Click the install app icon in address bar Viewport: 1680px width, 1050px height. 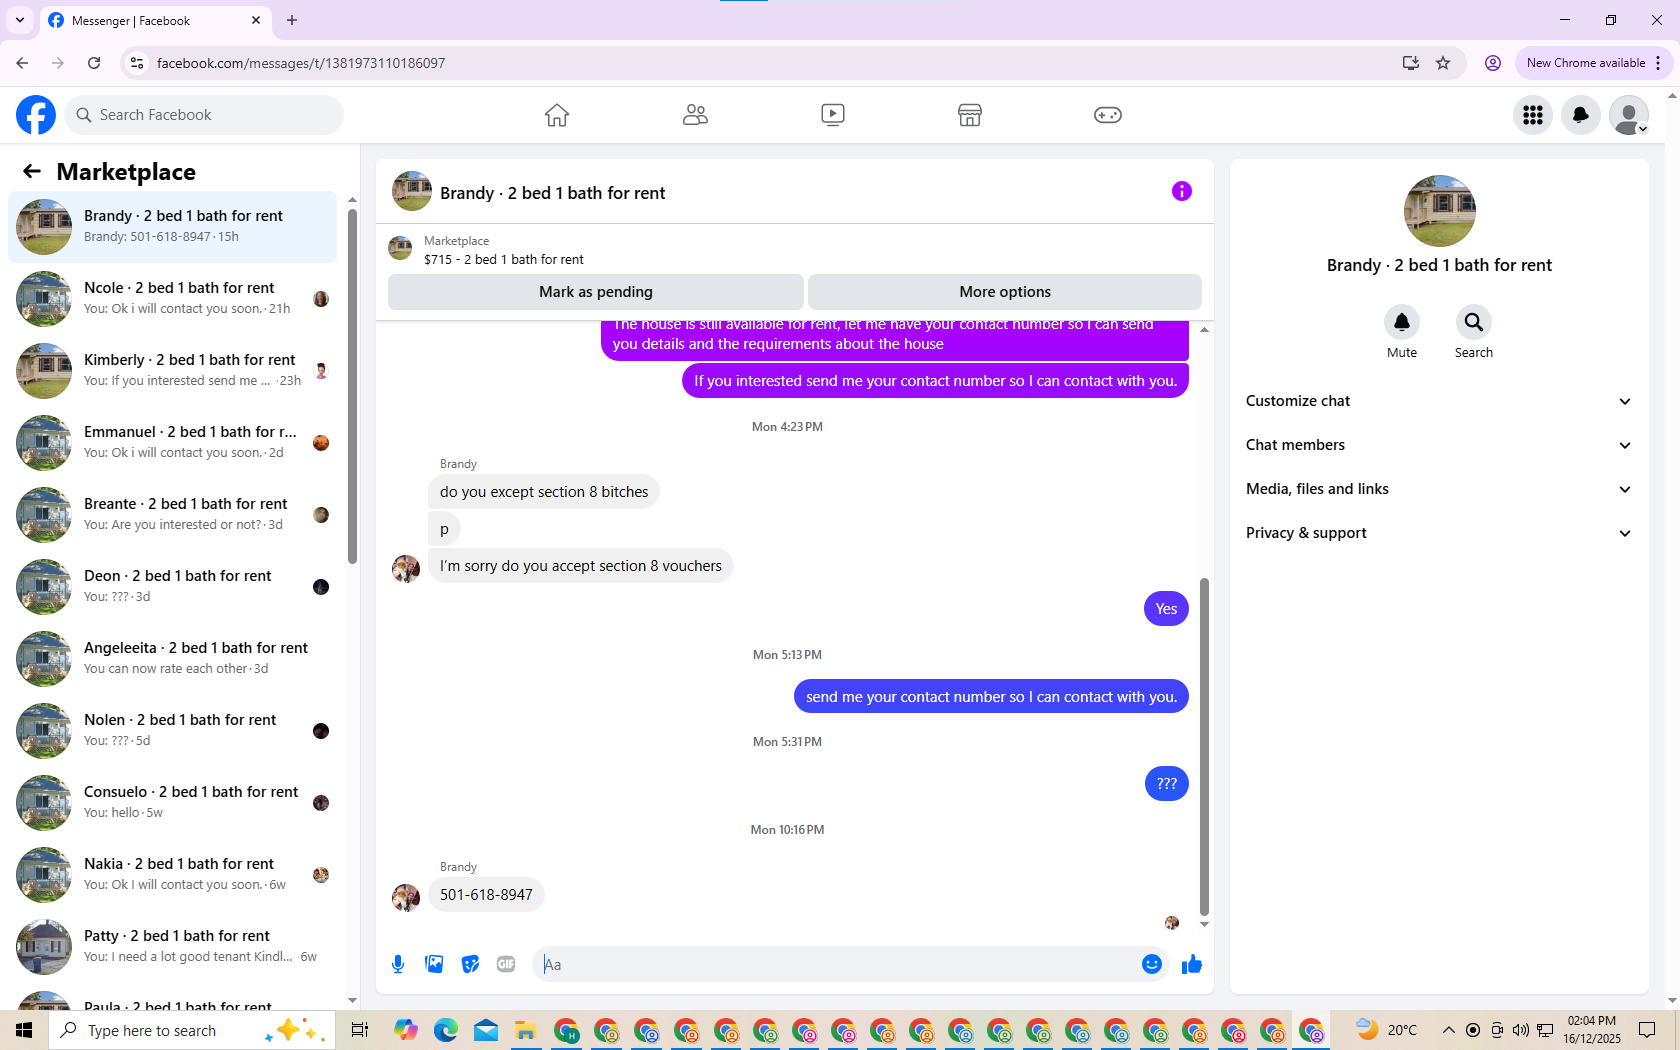click(x=1411, y=63)
